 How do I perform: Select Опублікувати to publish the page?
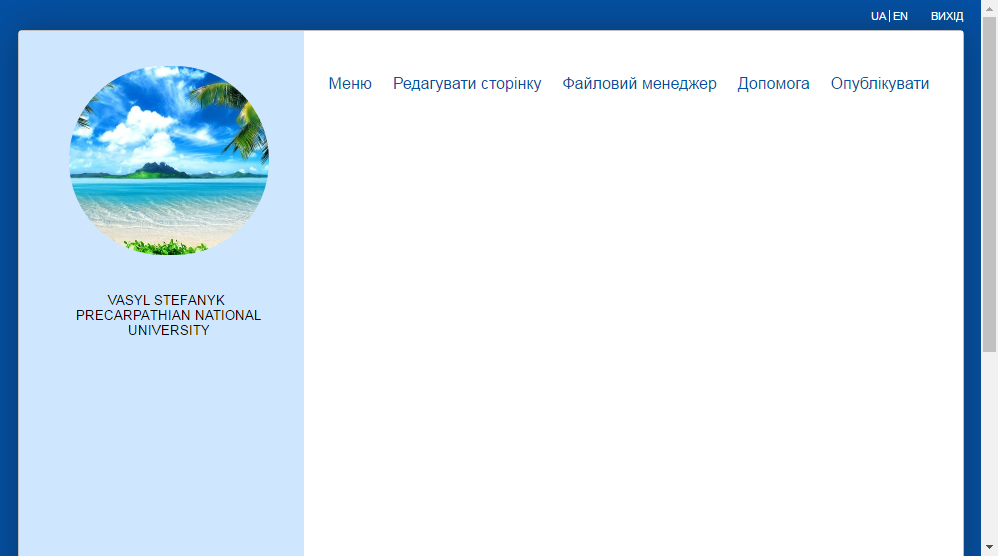click(880, 83)
